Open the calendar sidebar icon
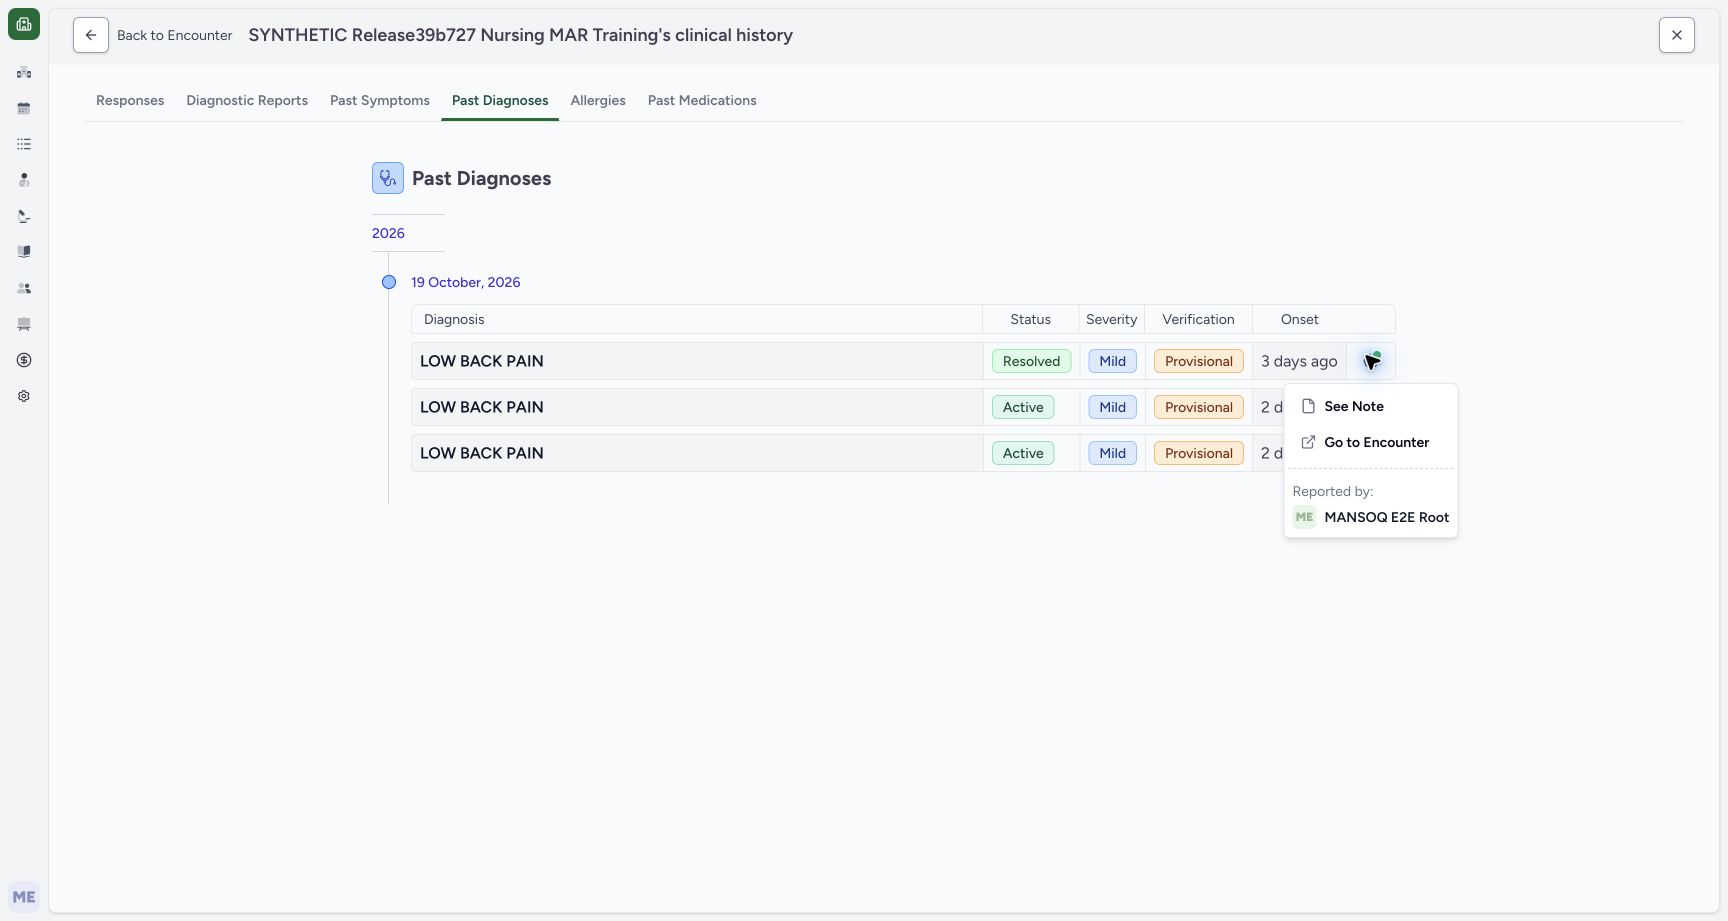Image resolution: width=1728 pixels, height=921 pixels. (24, 108)
